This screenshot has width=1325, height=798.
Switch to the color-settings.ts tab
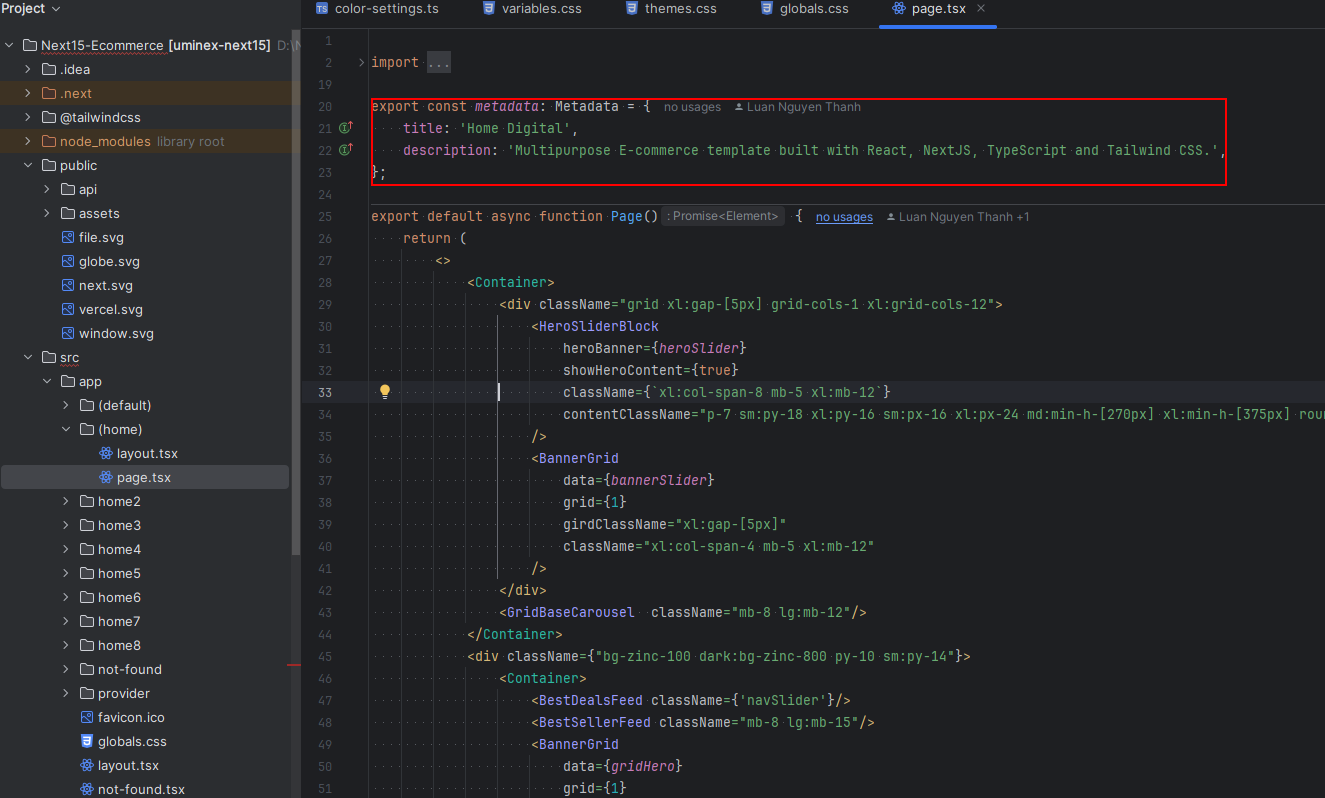pos(386,8)
